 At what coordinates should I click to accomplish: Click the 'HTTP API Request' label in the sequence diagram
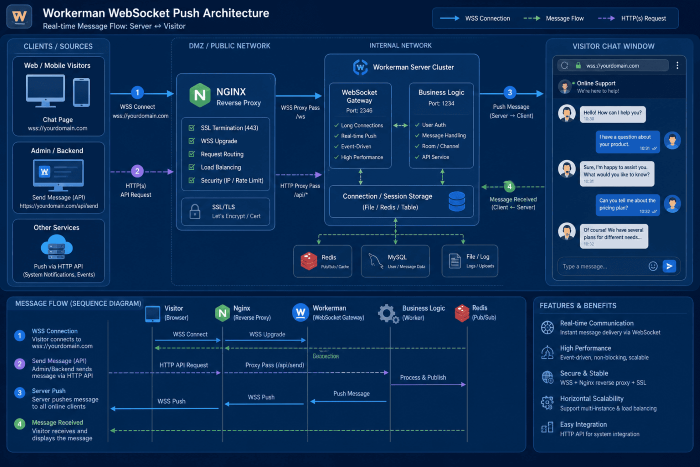[x=183, y=365]
